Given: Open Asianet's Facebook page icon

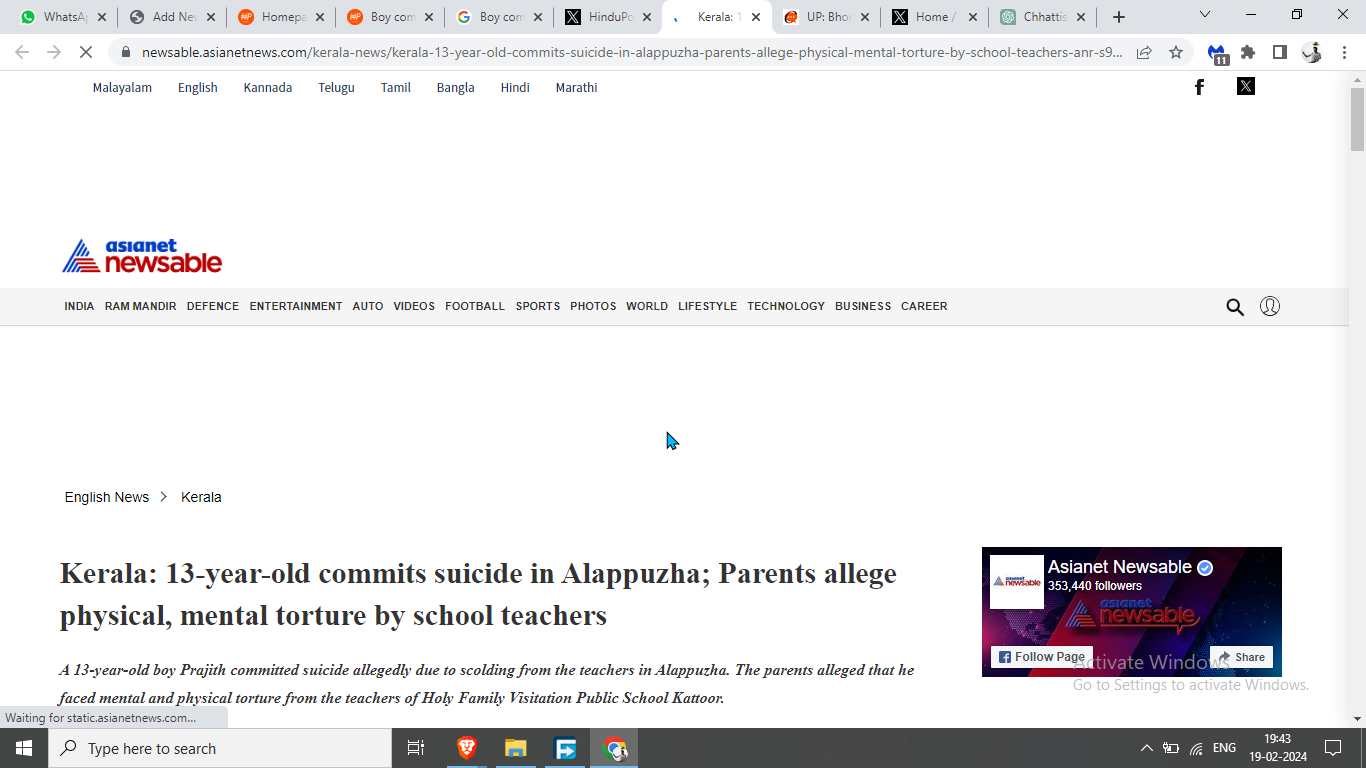Looking at the screenshot, I should point(1199,87).
